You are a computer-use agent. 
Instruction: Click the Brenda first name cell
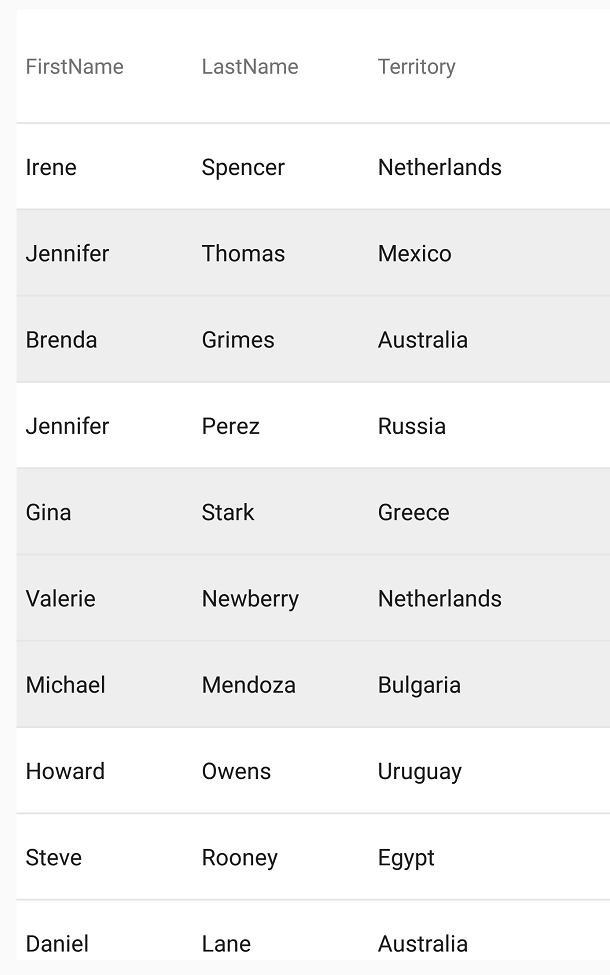[x=62, y=340]
